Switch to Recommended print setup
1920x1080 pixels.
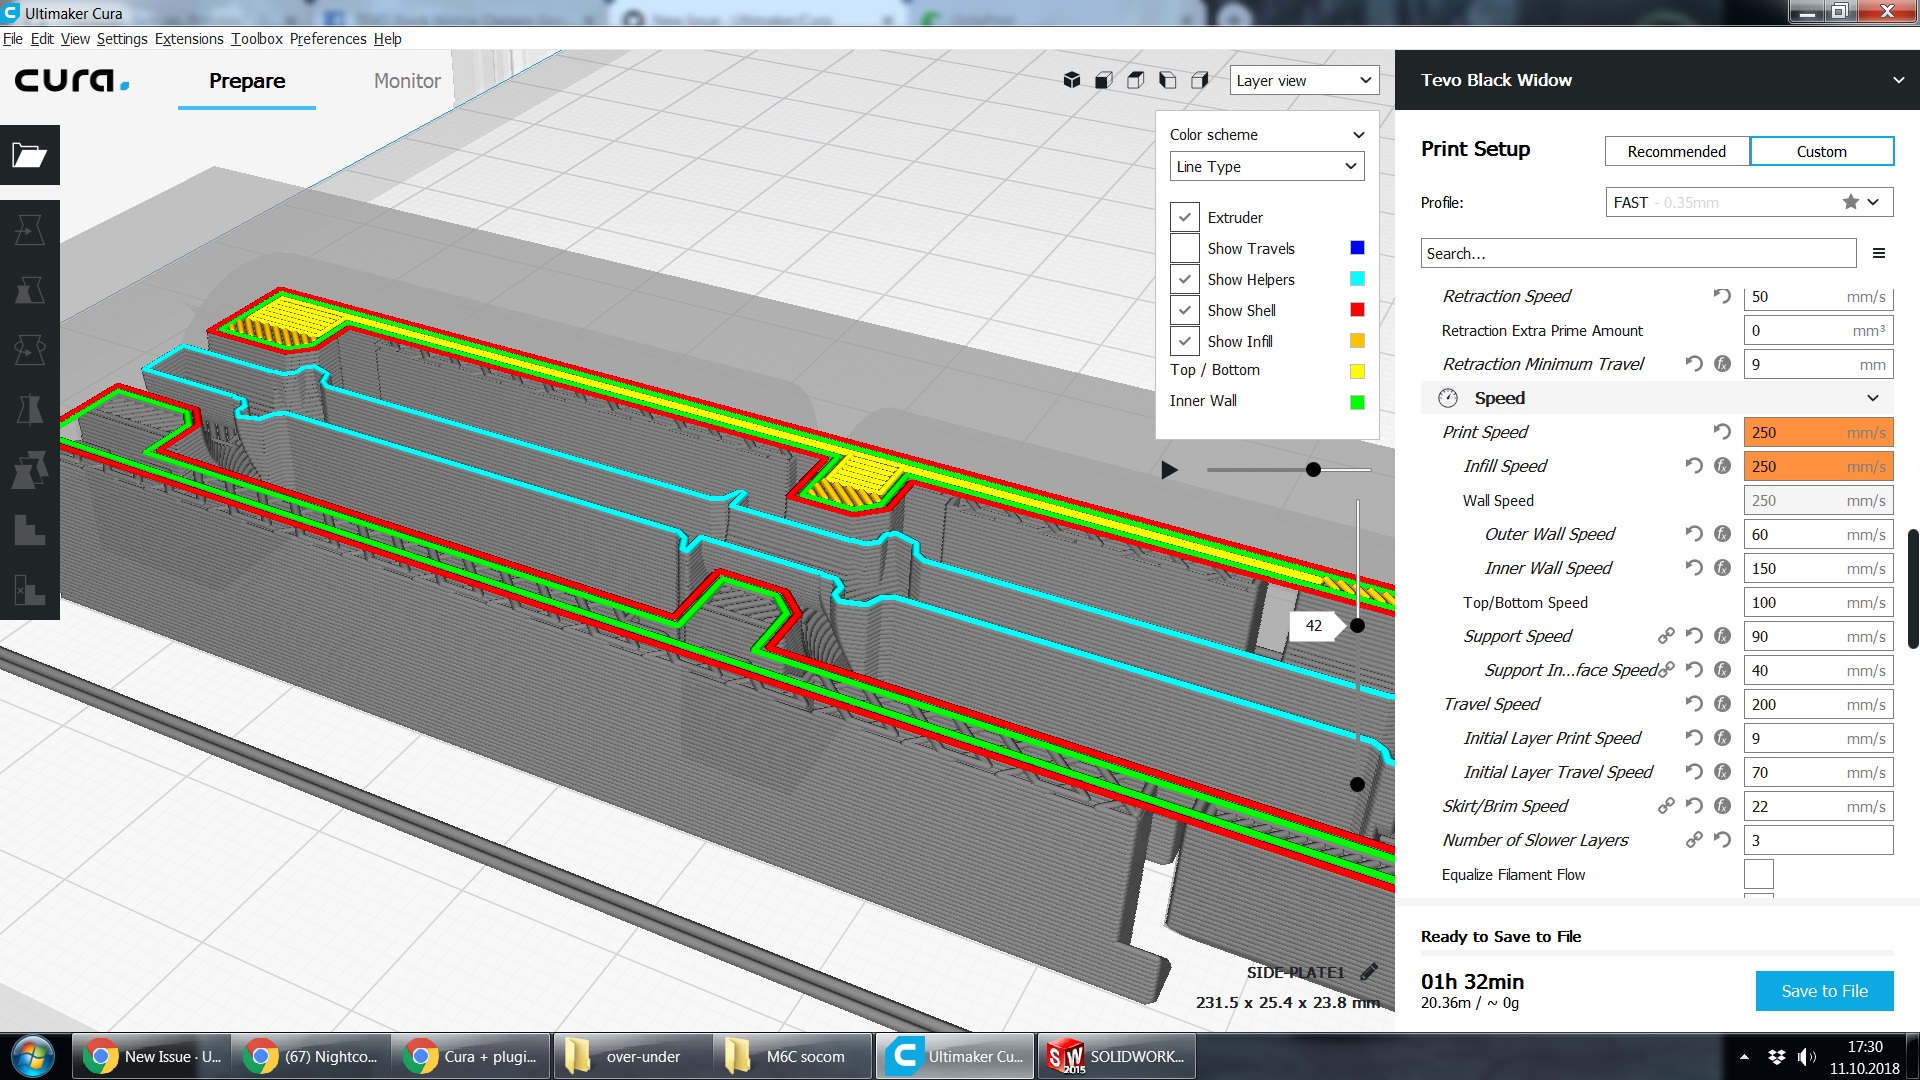[x=1676, y=151]
